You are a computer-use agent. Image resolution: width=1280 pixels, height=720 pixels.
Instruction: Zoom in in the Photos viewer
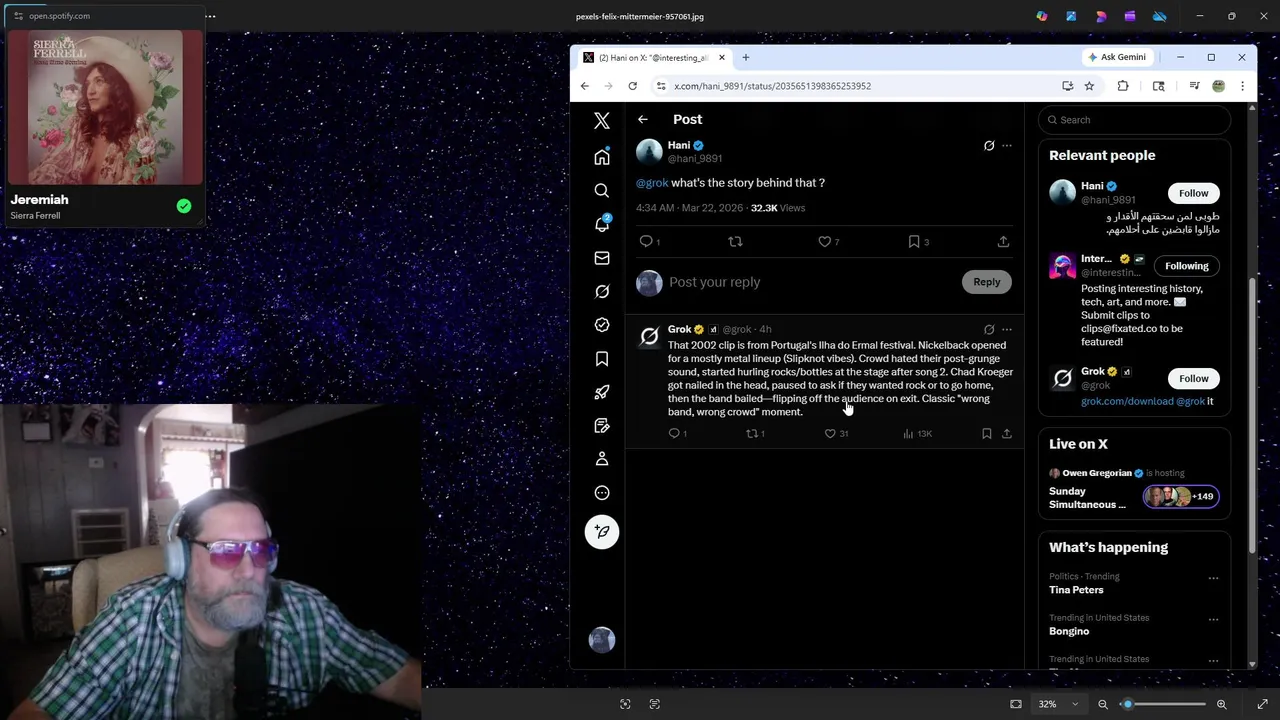1221,704
